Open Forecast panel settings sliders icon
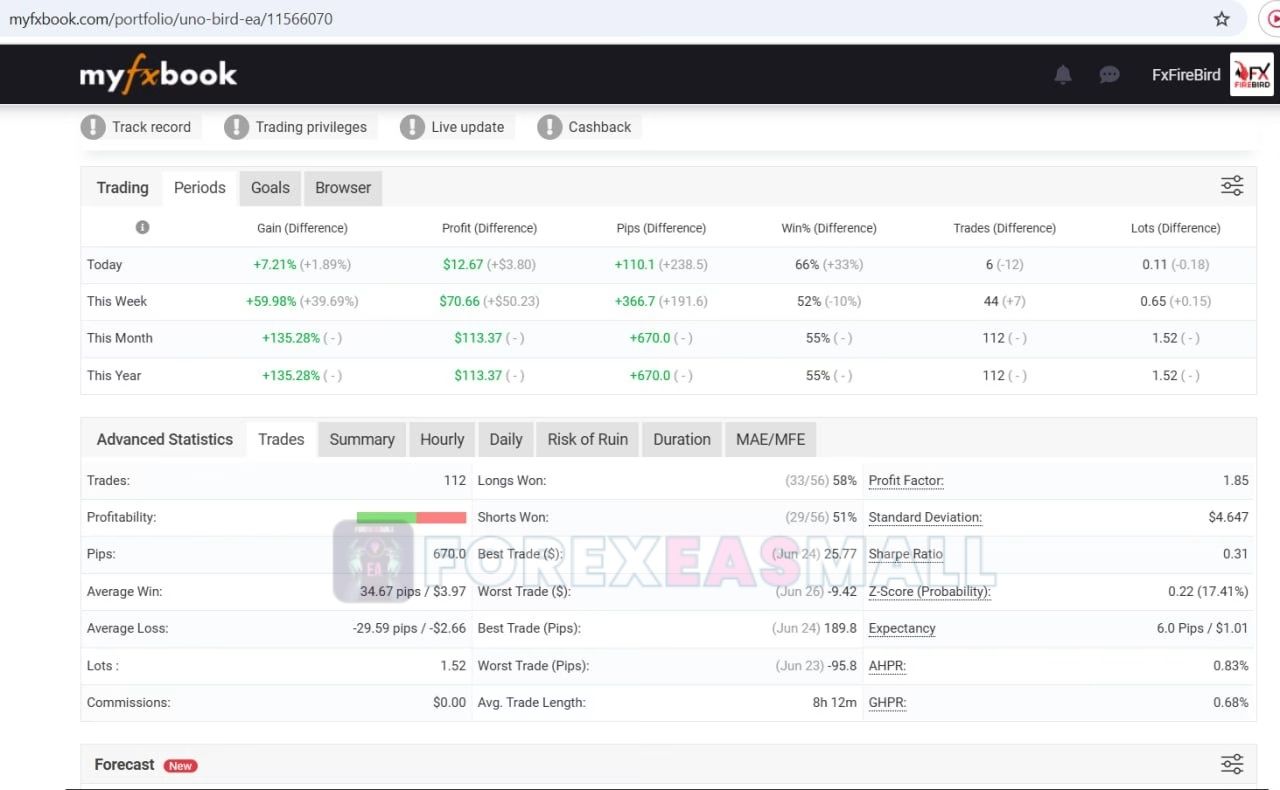The width and height of the screenshot is (1280, 790). pos(1231,764)
